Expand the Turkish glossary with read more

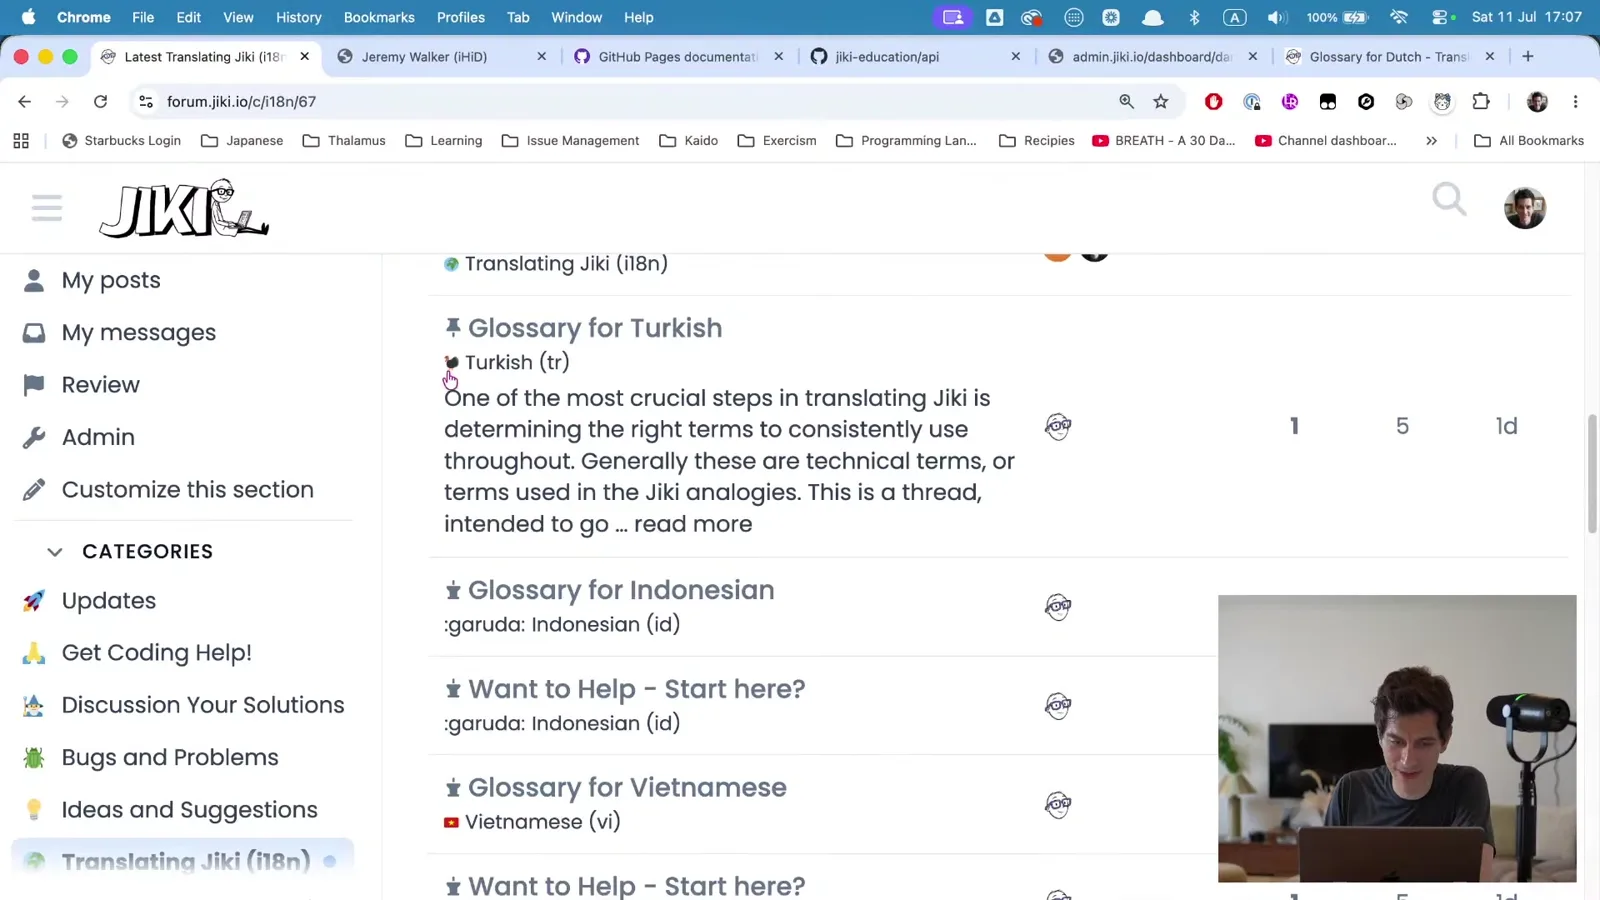[x=693, y=524]
